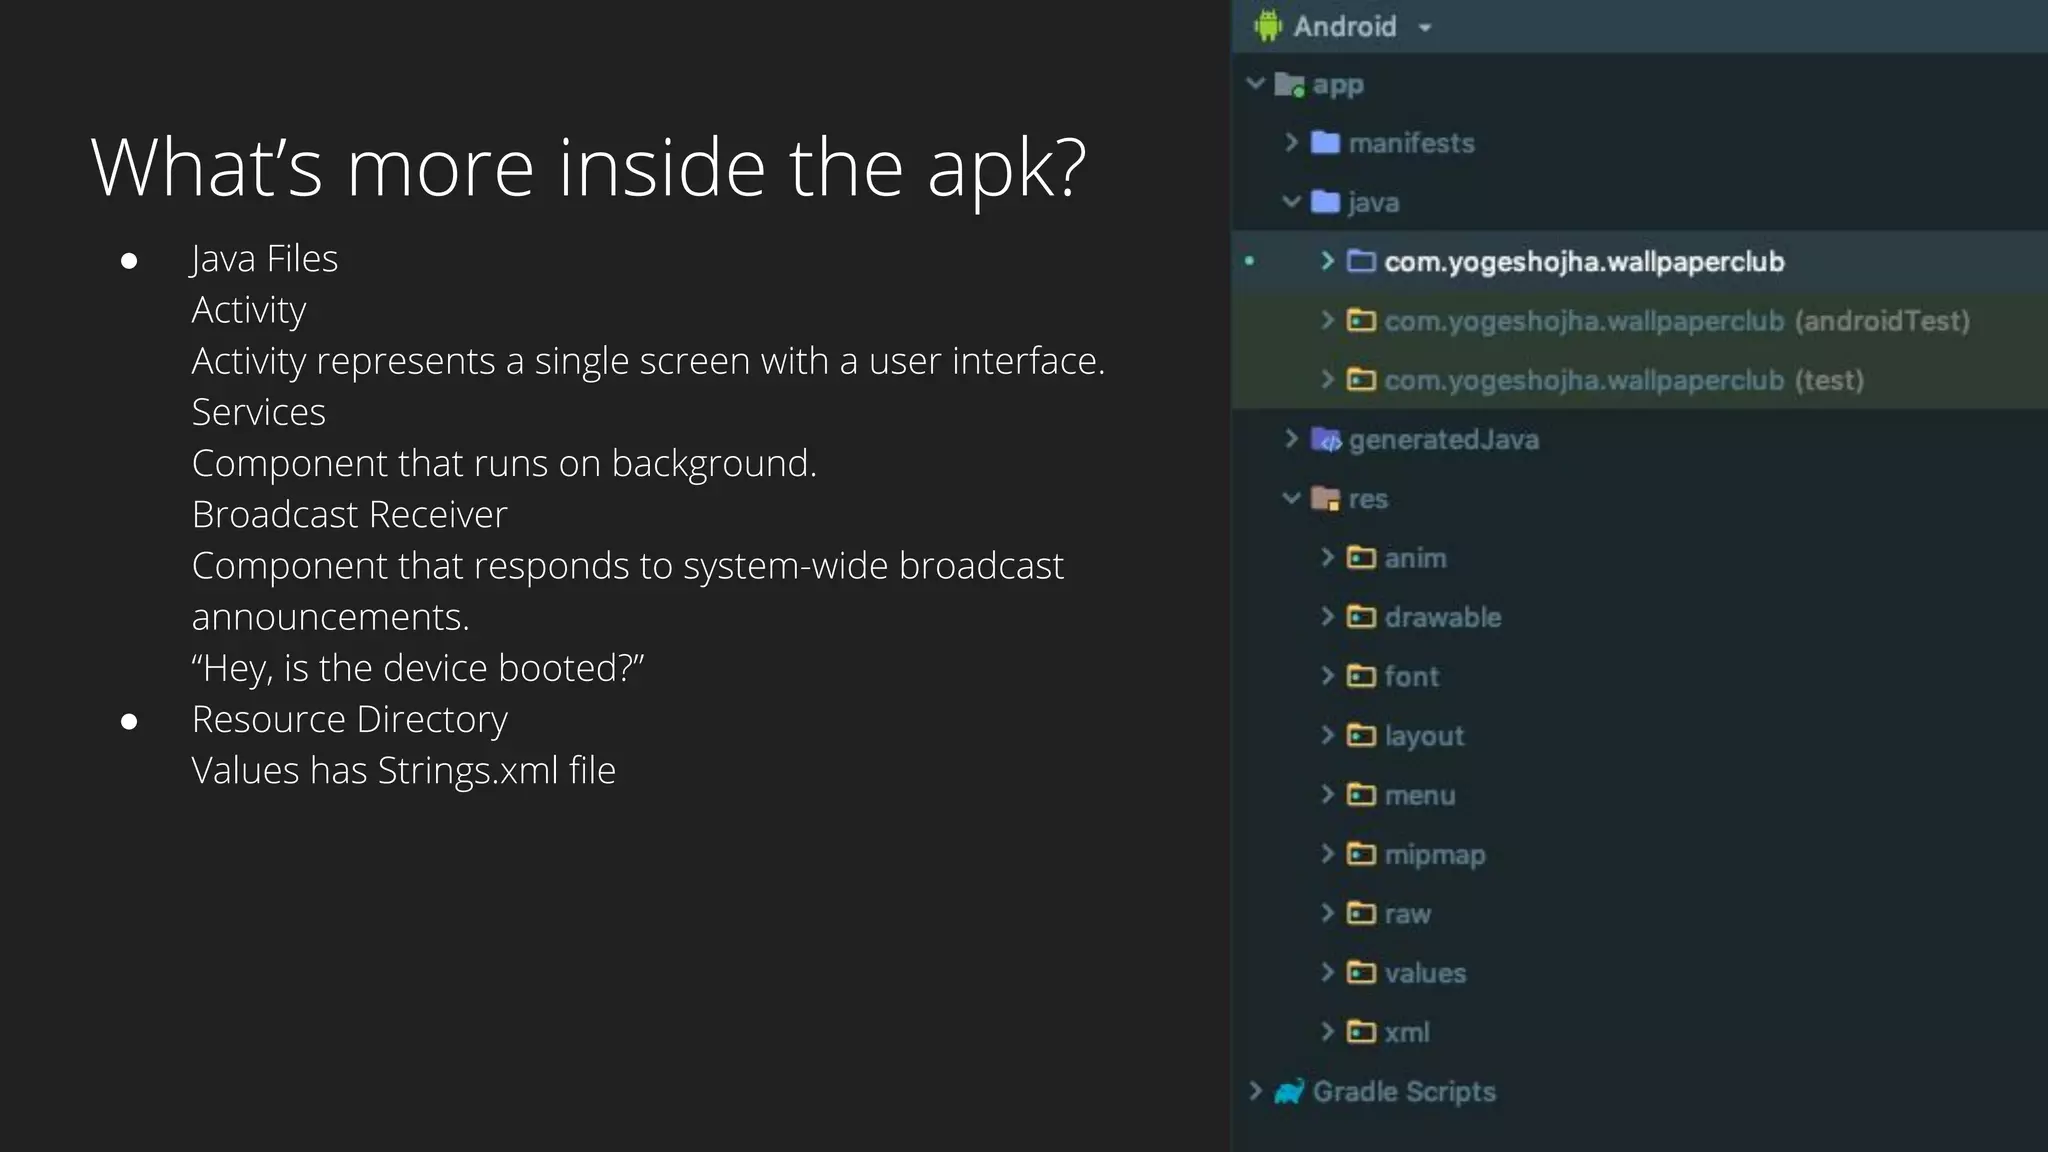
Task: Expand the xml resource folder
Action: coord(1328,1031)
